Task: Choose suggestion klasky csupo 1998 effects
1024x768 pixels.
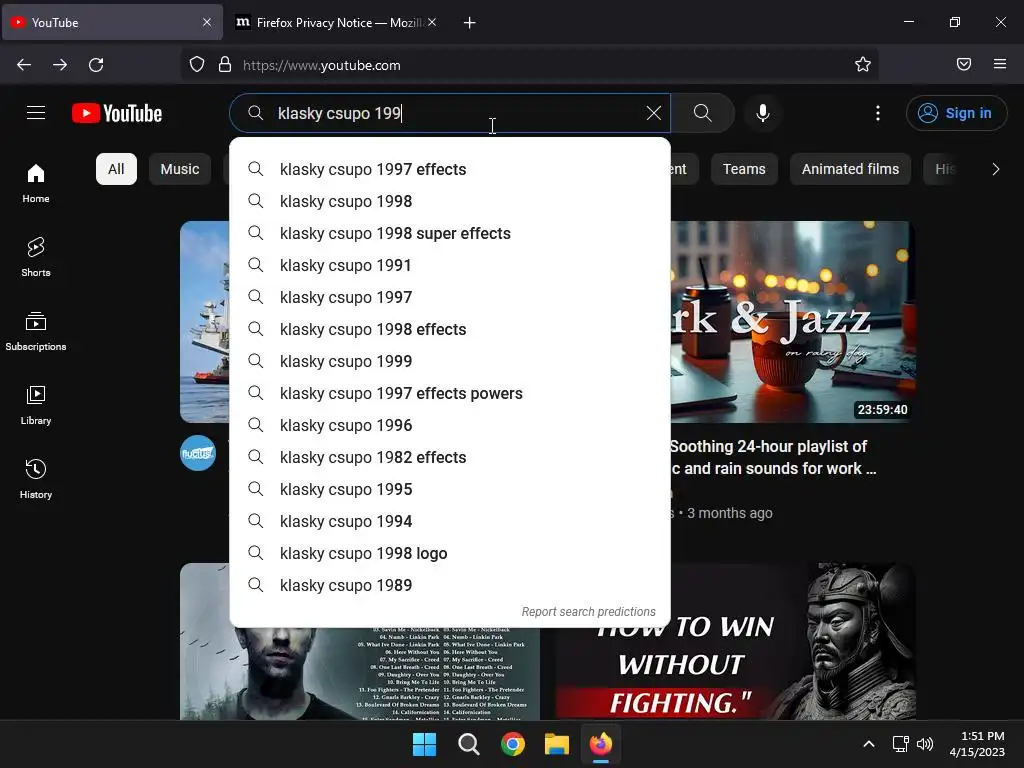Action: tap(450, 329)
